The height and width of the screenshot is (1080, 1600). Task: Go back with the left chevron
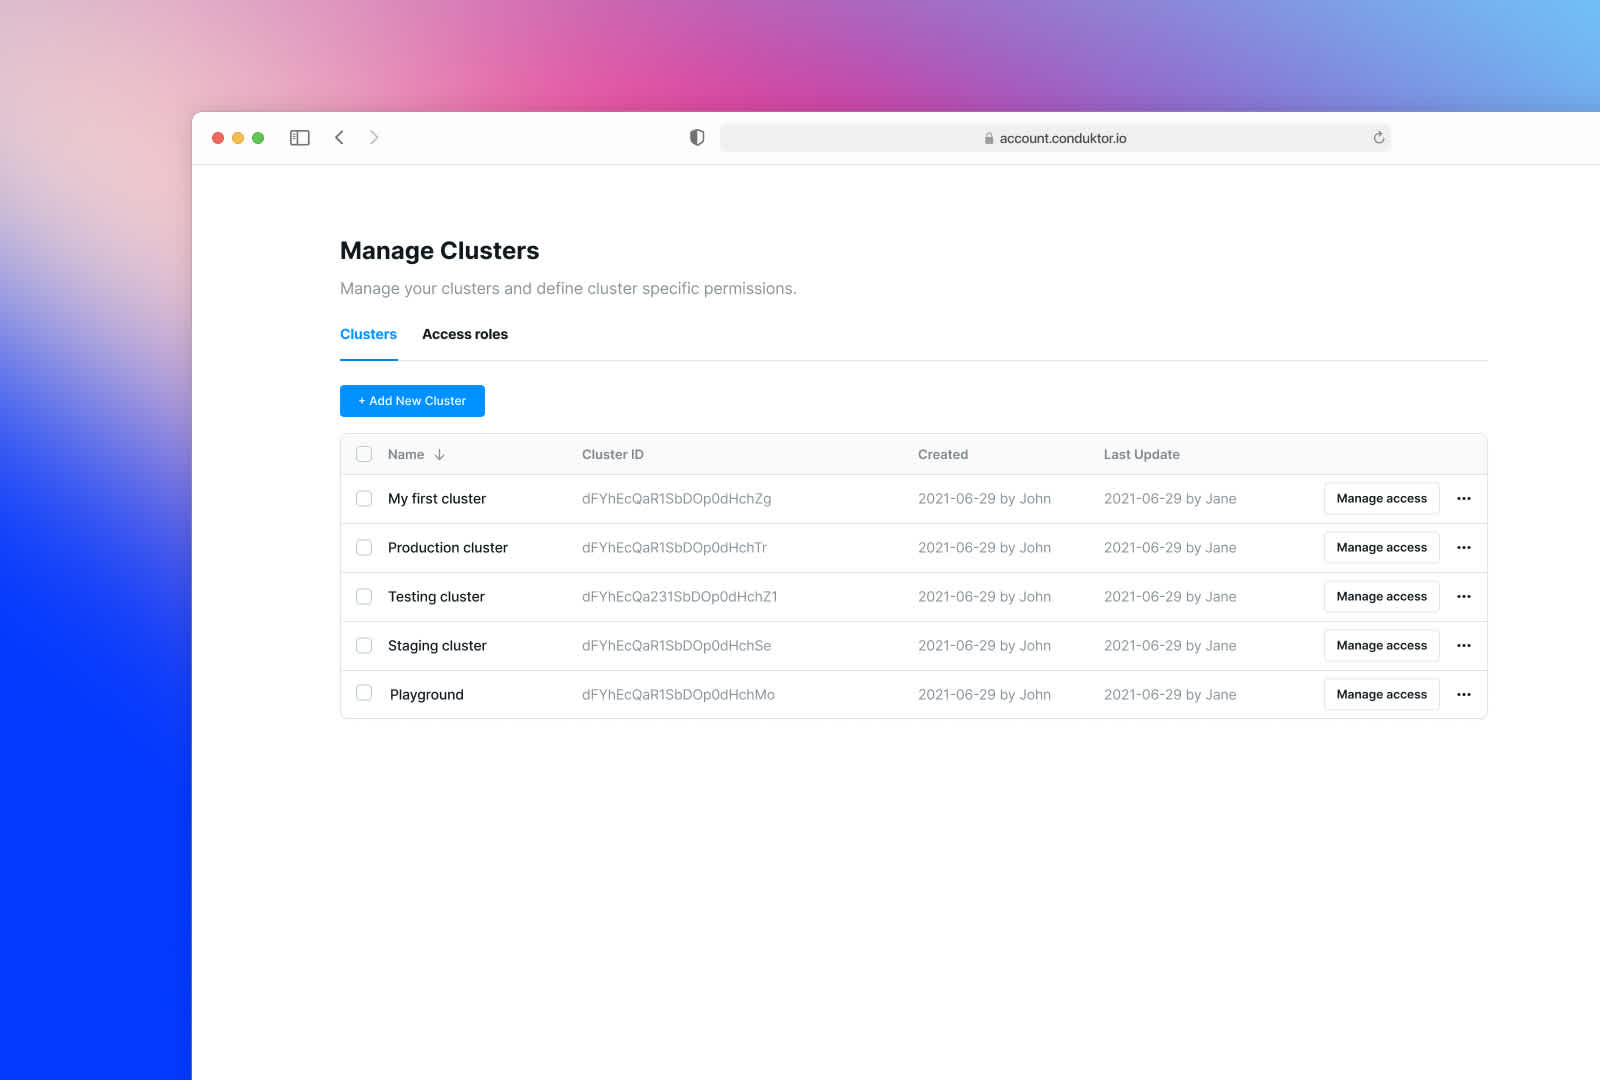[339, 138]
